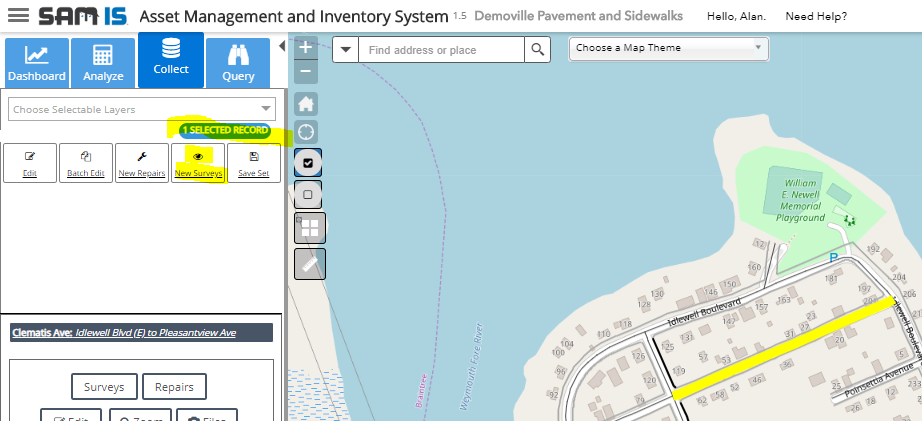Open the search source dropdown arrow
The width and height of the screenshot is (922, 421).
(x=345, y=50)
